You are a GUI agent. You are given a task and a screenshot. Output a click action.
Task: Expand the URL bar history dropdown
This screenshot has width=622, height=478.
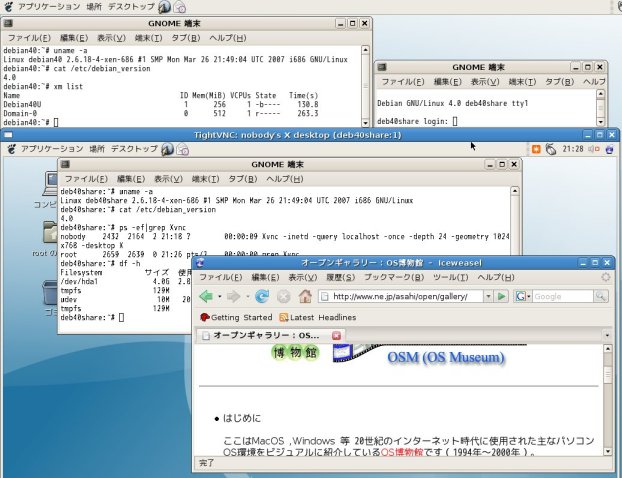[x=488, y=296]
